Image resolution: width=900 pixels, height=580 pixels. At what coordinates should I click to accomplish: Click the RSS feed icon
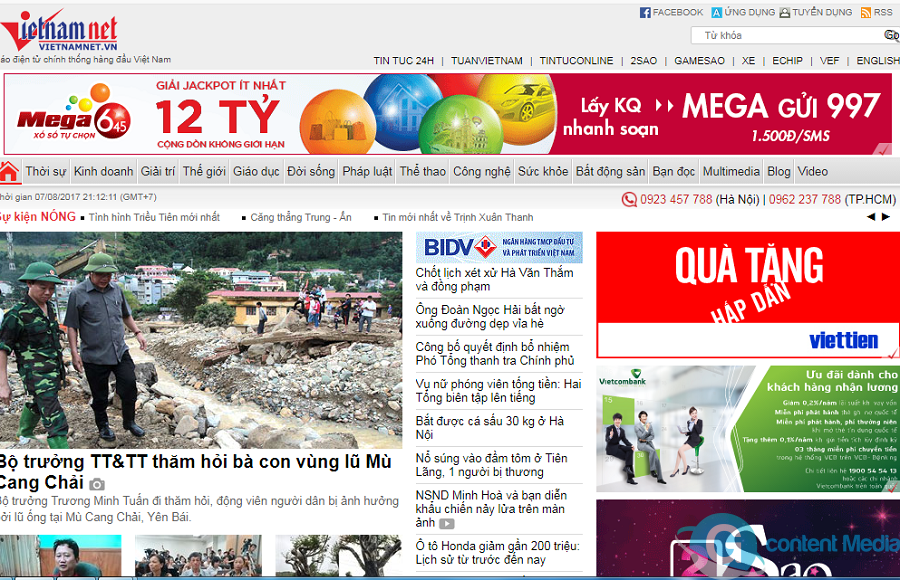click(866, 13)
